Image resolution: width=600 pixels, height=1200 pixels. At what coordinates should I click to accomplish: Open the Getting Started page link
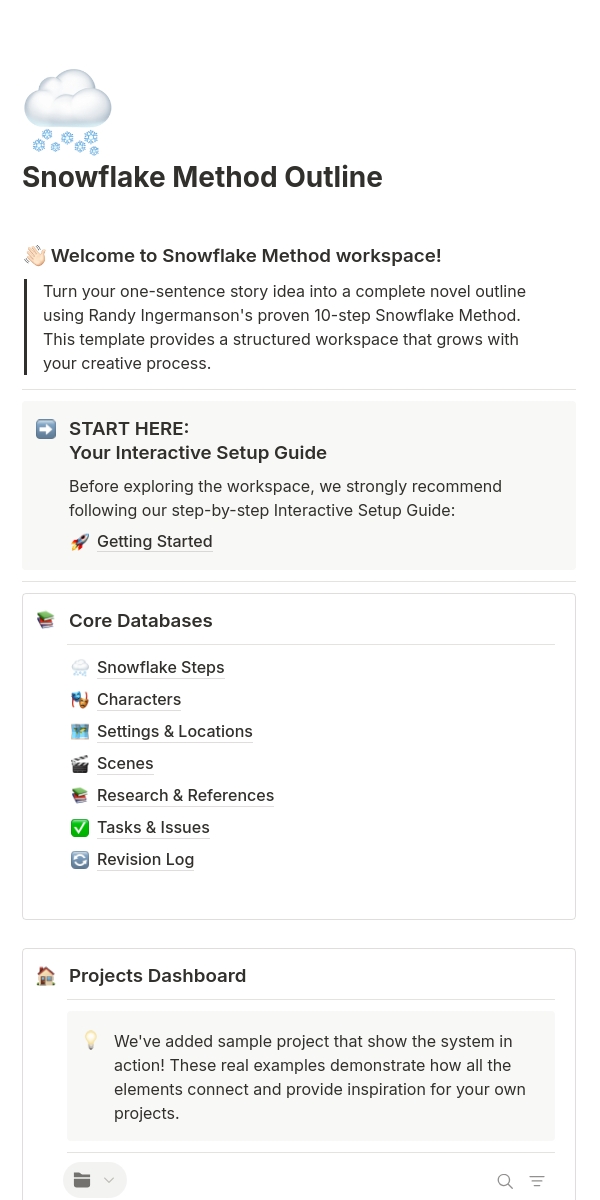click(x=155, y=541)
